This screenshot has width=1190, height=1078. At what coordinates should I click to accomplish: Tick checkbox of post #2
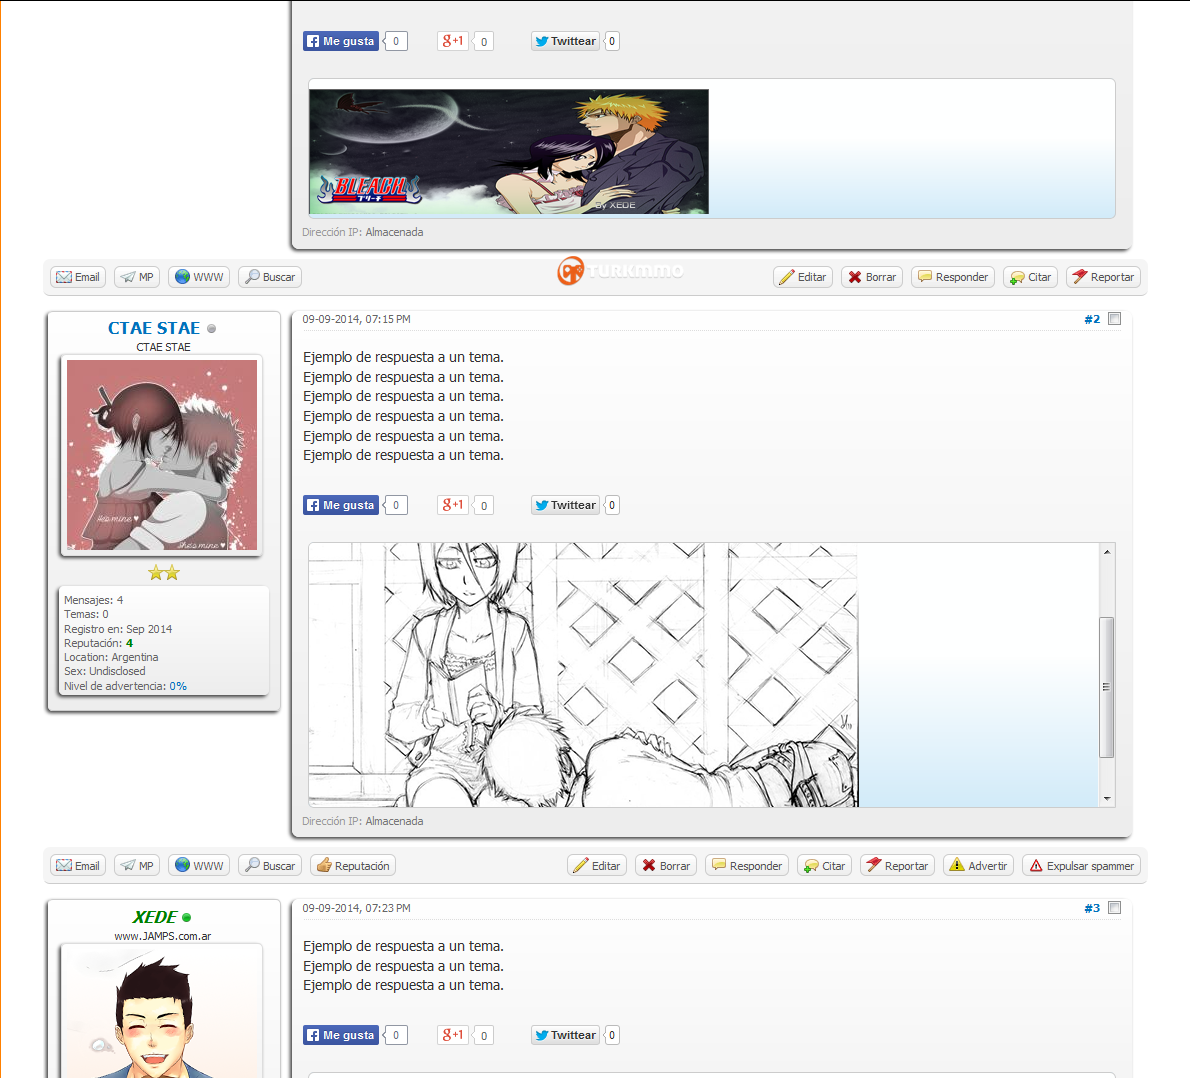pyautogui.click(x=1114, y=319)
